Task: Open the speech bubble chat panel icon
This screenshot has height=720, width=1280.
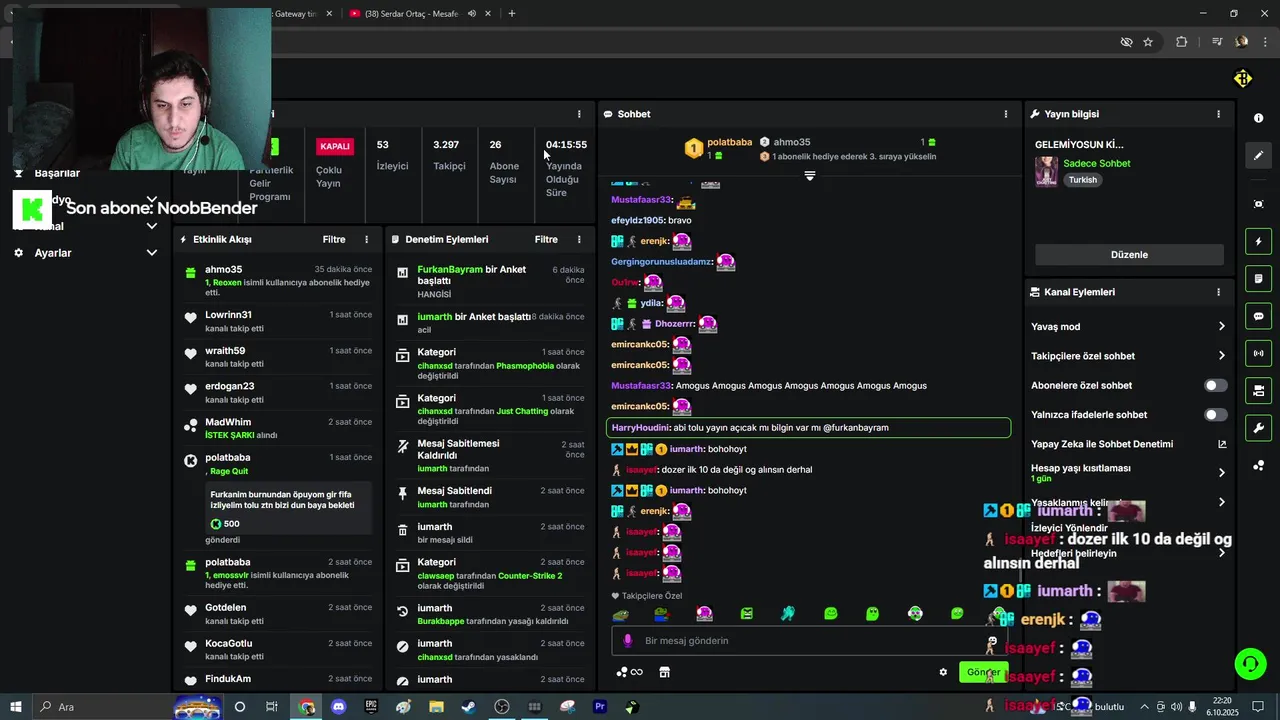Action: click(1258, 316)
